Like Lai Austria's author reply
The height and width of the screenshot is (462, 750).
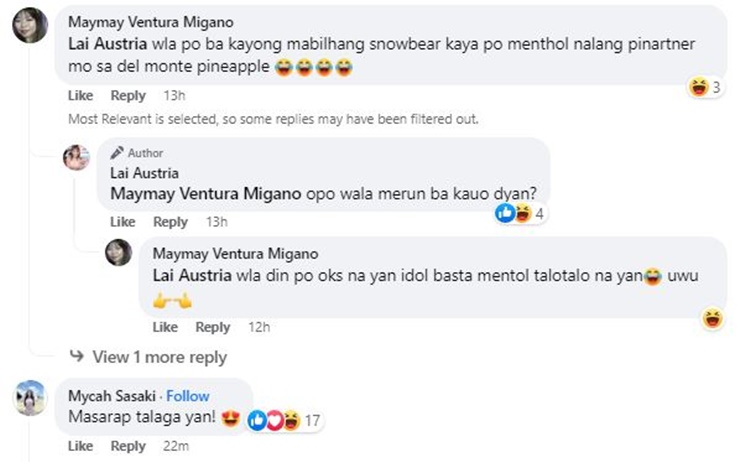pos(122,222)
